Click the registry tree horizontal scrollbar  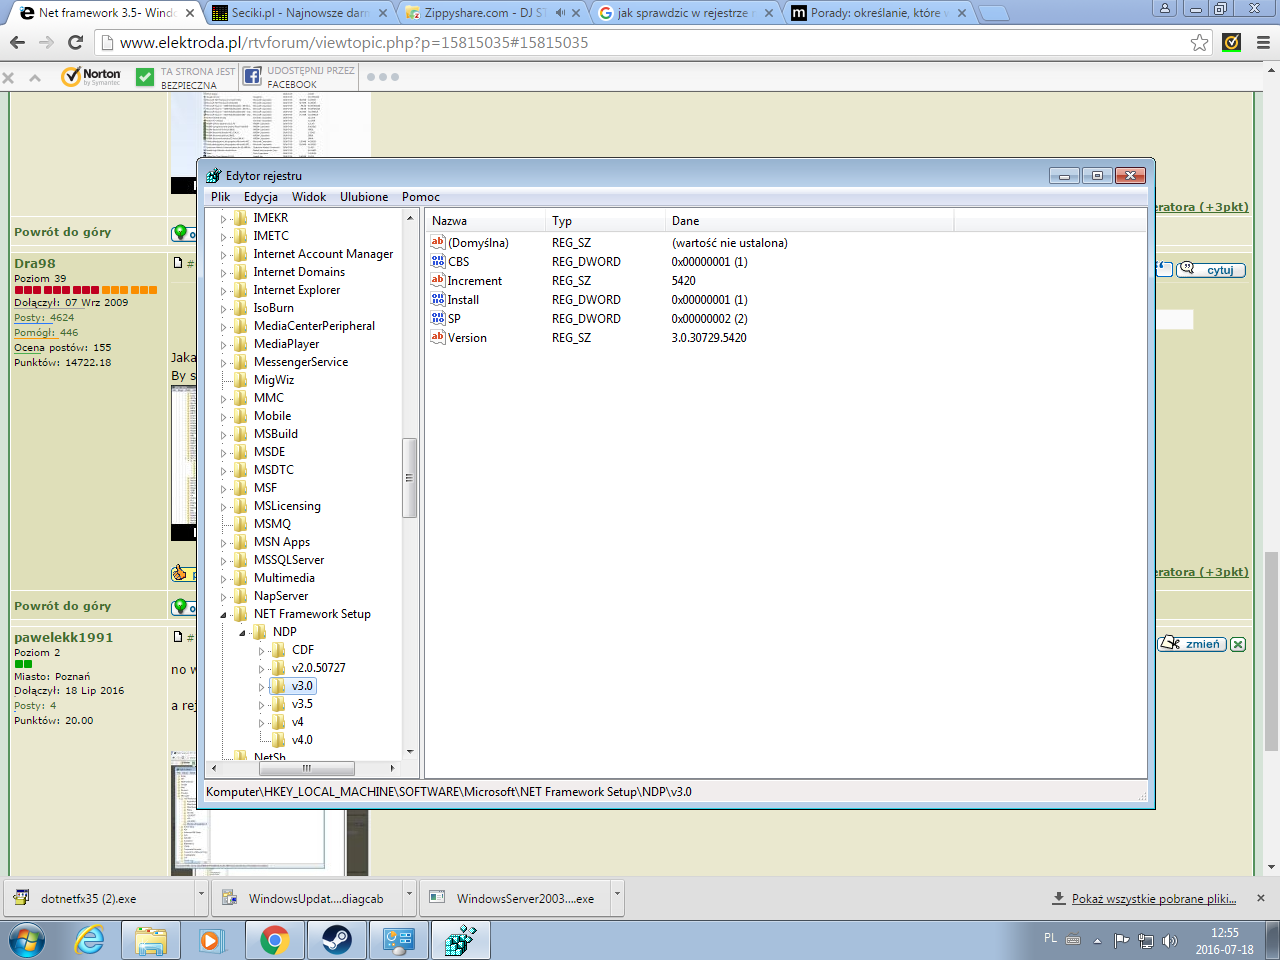click(307, 768)
